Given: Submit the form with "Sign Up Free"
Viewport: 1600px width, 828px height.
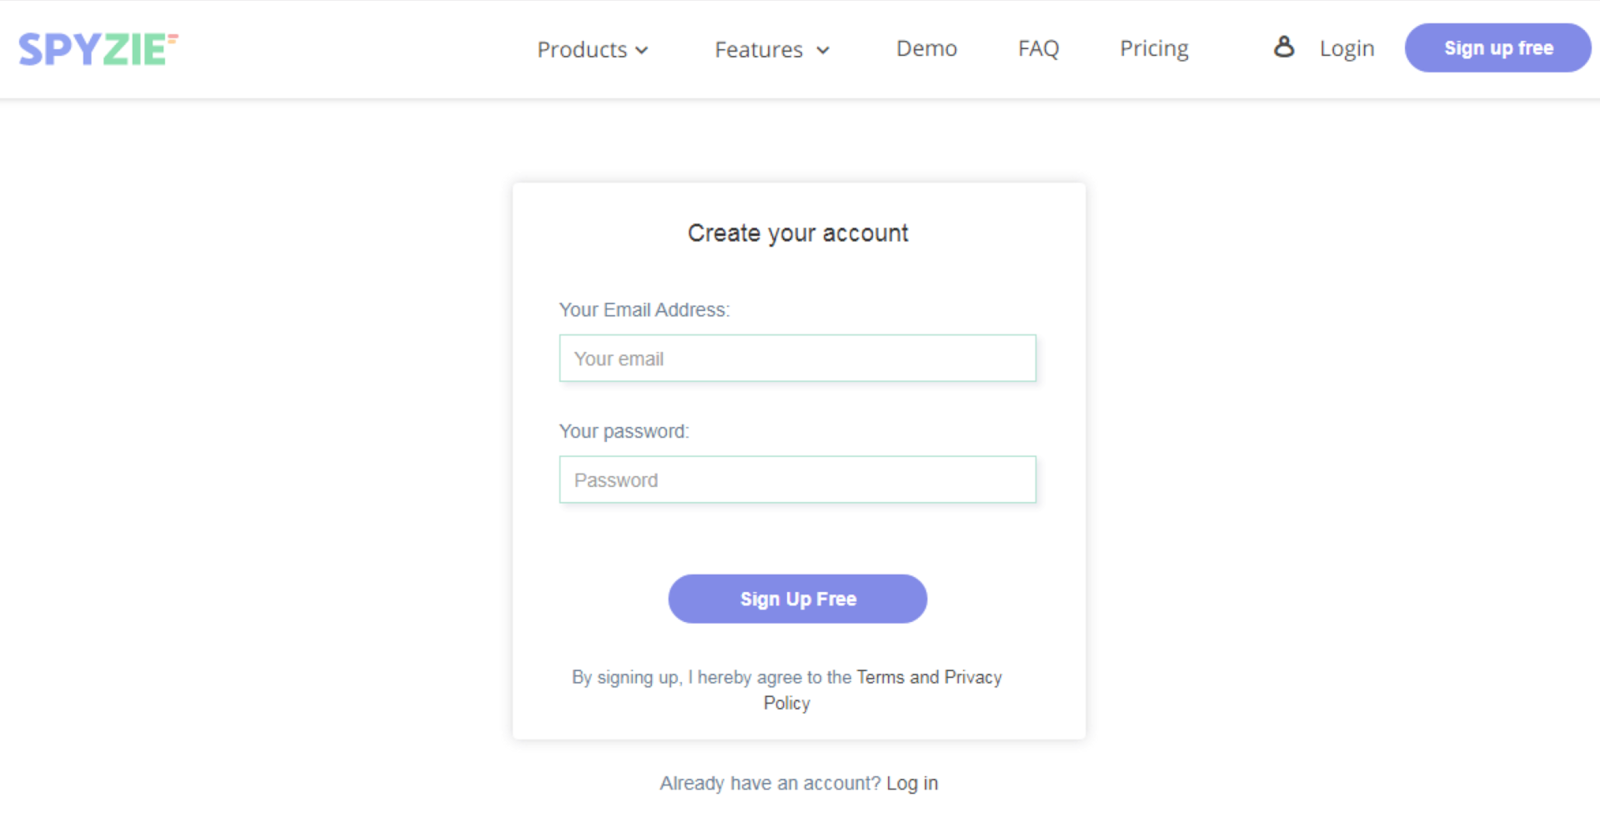Looking at the screenshot, I should 797,599.
